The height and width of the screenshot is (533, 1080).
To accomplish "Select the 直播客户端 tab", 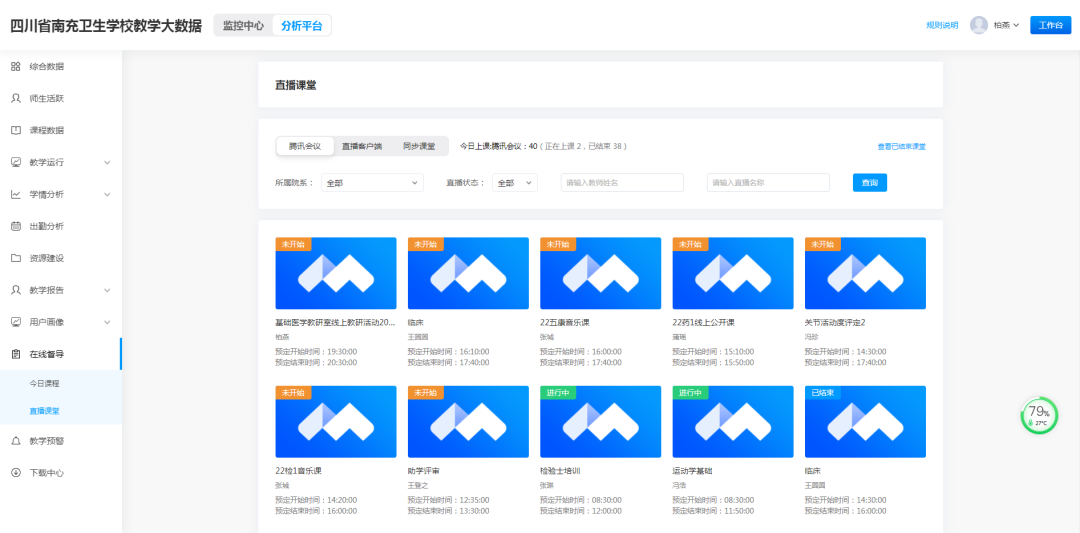I will click(x=362, y=146).
